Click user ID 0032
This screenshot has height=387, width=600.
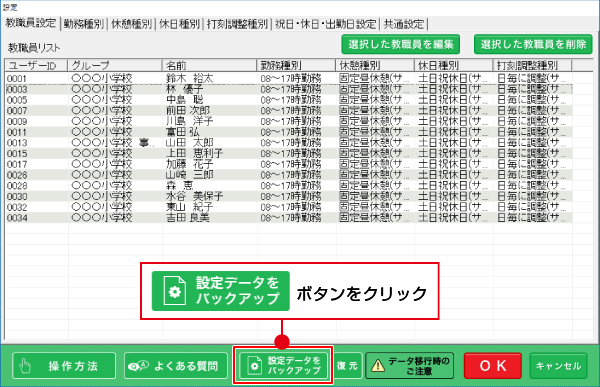pos(17,207)
